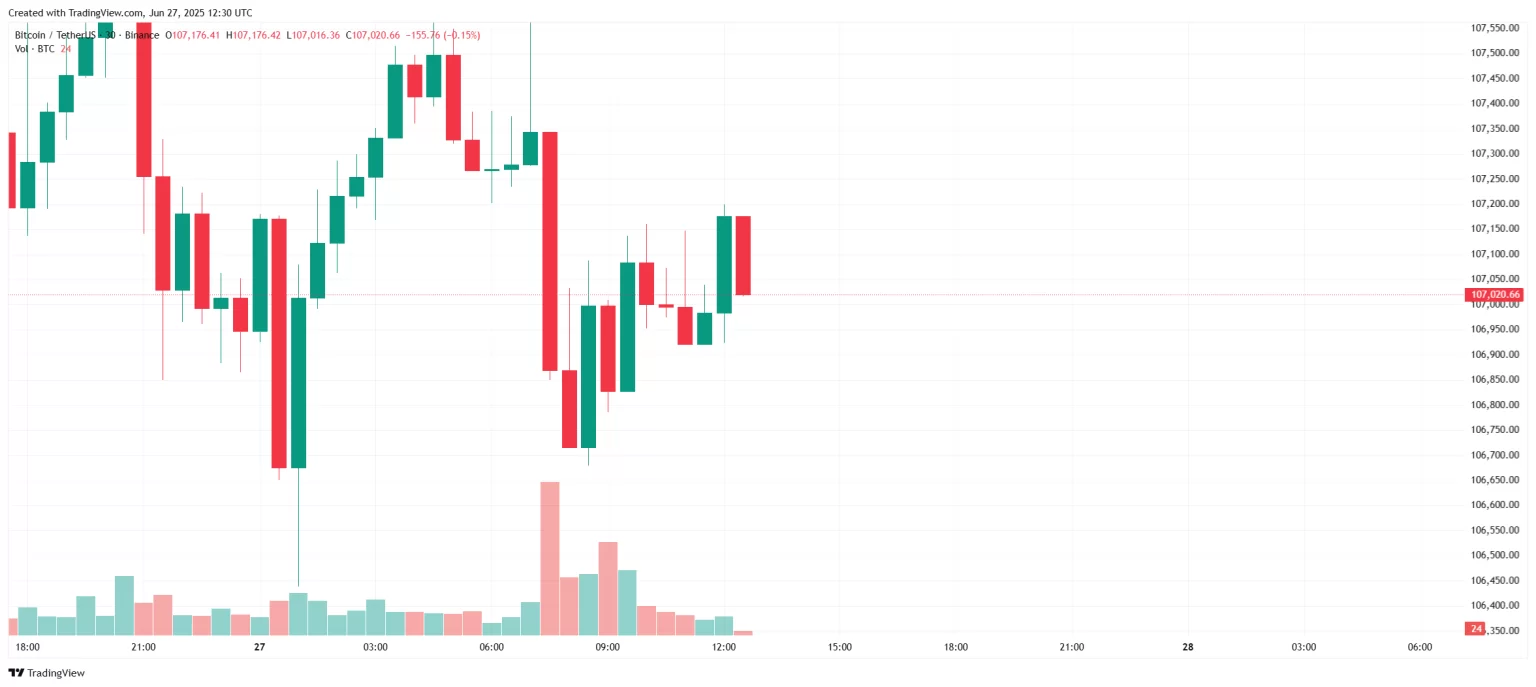Click the 'Created with TradingView.com' caption

tap(130, 13)
